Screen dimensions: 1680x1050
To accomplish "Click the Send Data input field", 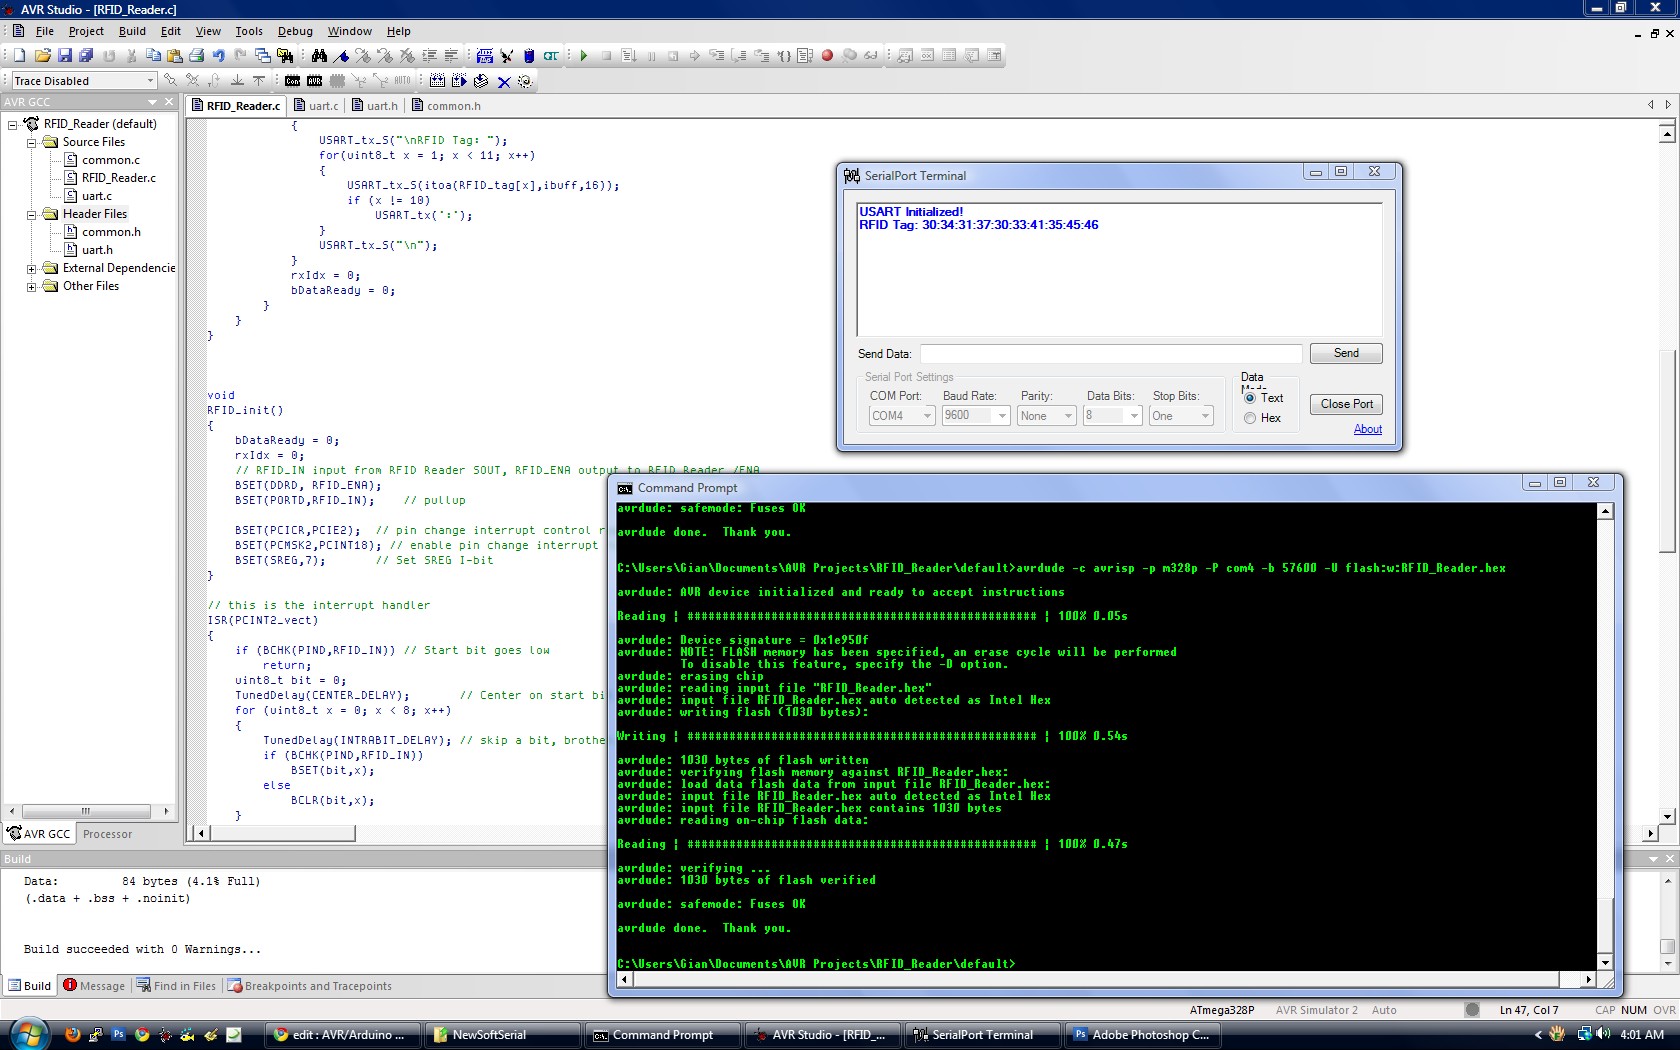I will coord(1111,354).
